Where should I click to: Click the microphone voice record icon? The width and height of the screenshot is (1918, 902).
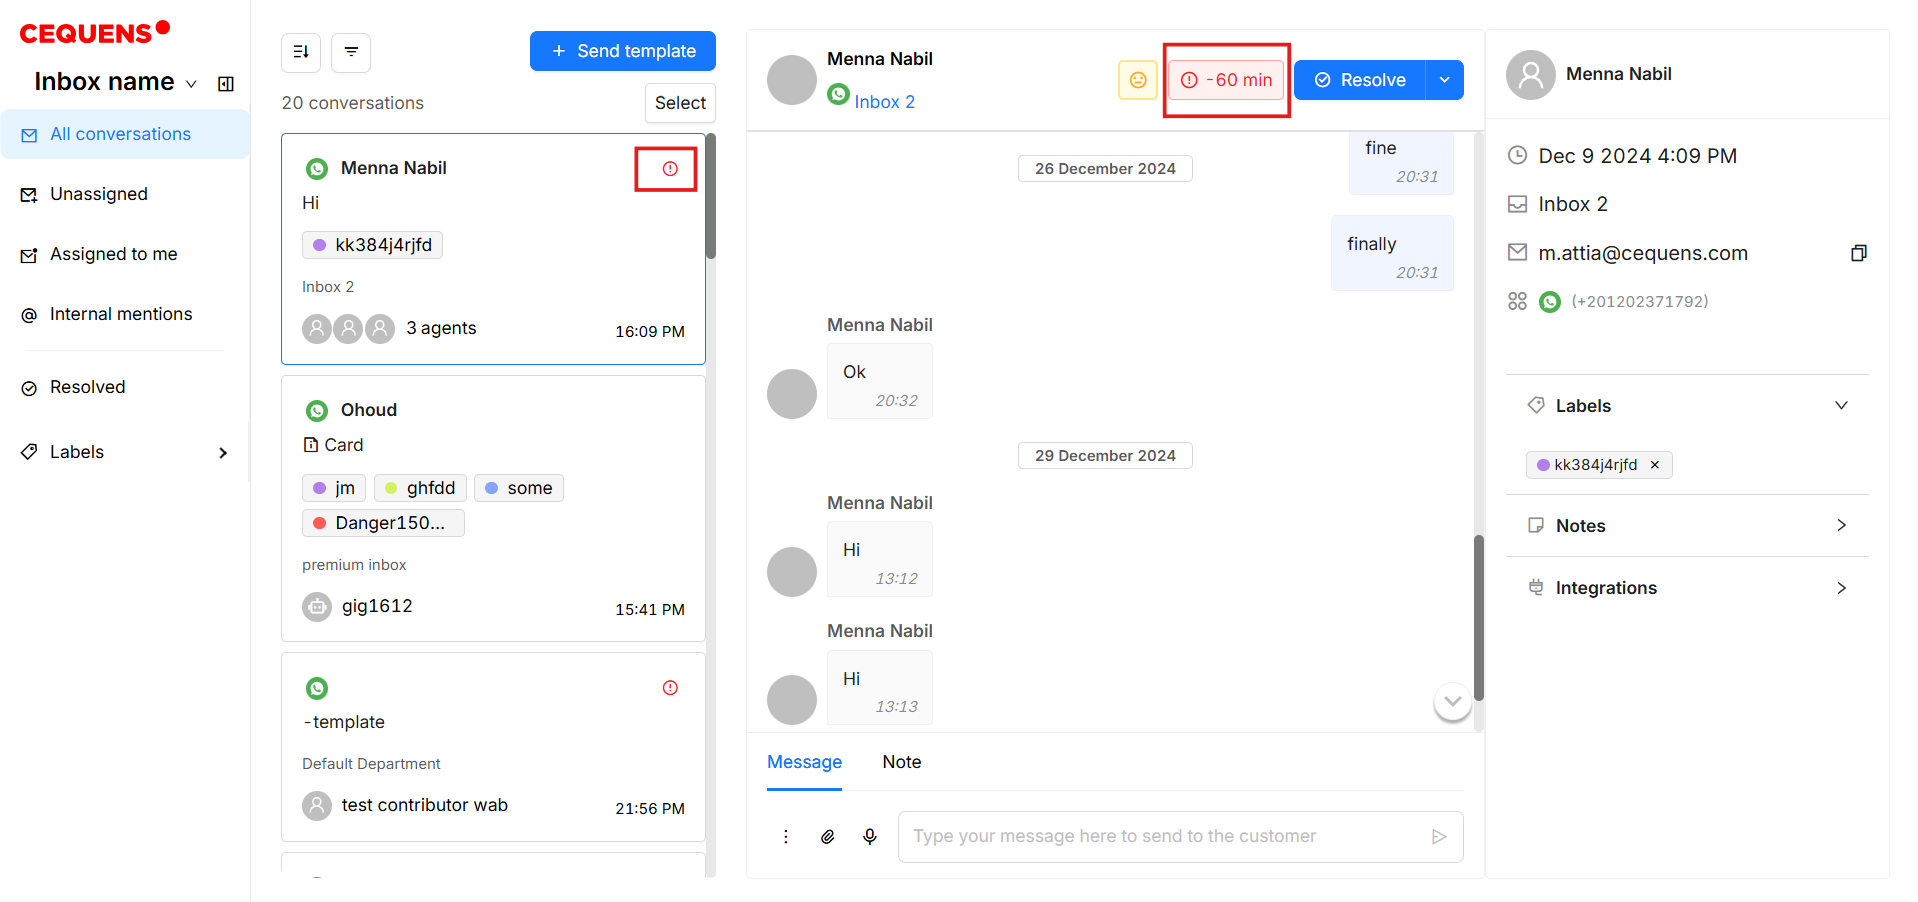tap(870, 837)
